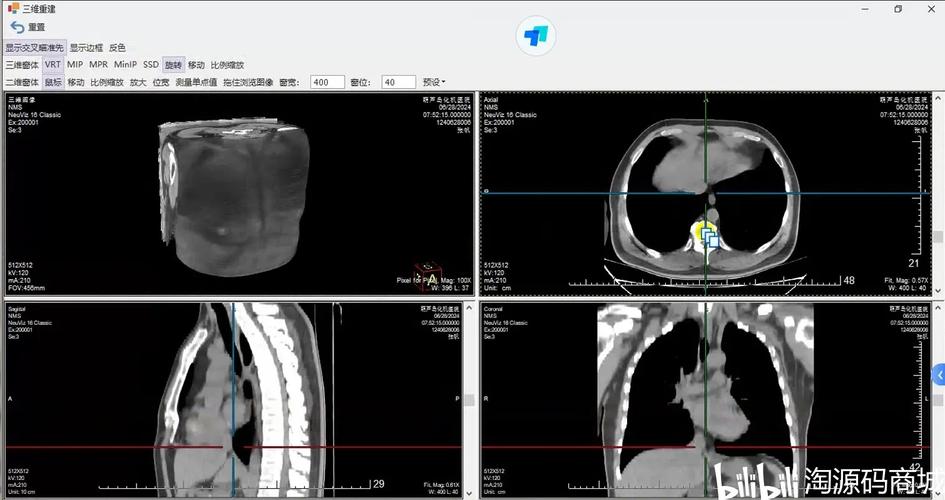Choose 比例缩放 in the 三维窗体 row
Viewport: 945px width, 500px height.
pyautogui.click(x=227, y=64)
